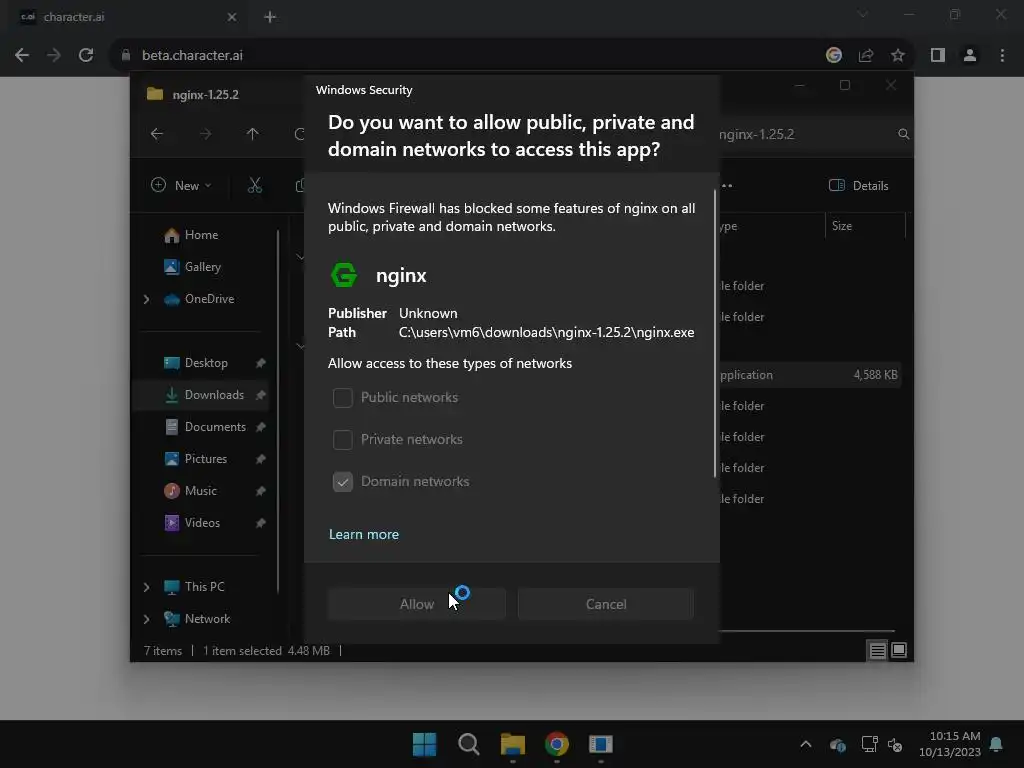Click the pin icon beside Downloads
Image resolution: width=1024 pixels, height=768 pixels.
click(261, 395)
